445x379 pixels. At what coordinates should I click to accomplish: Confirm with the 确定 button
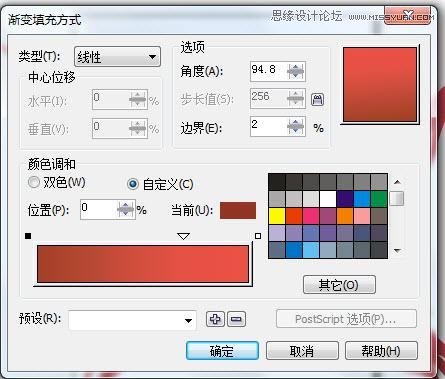tap(222, 351)
